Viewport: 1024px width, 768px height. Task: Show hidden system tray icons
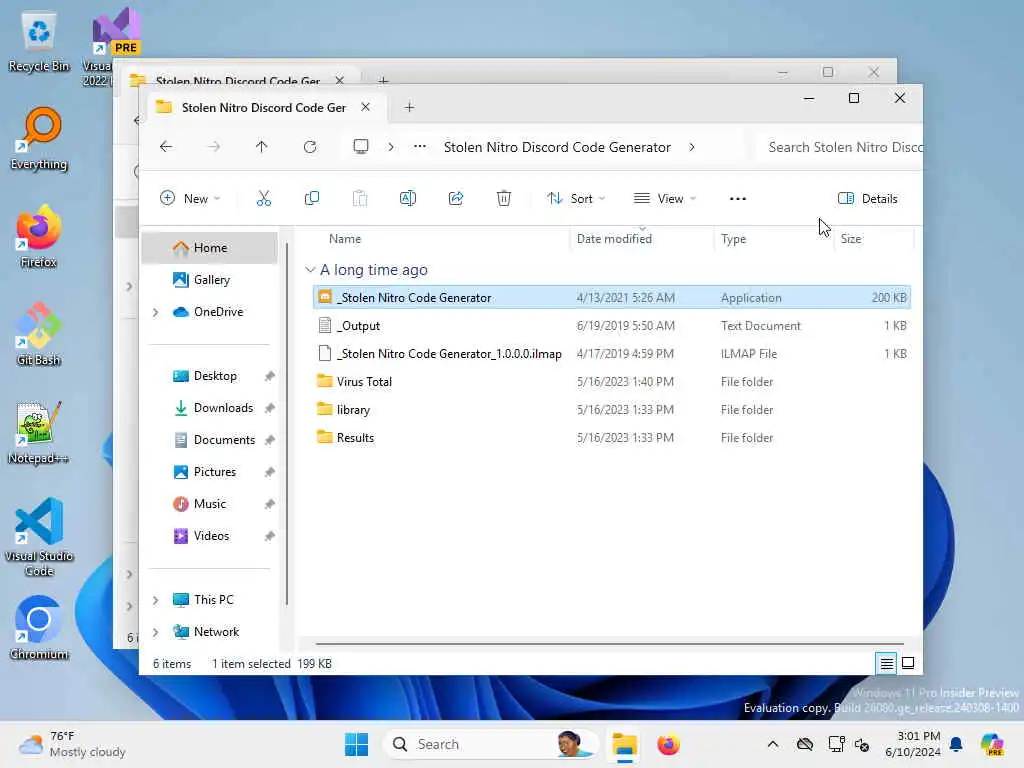click(x=773, y=744)
